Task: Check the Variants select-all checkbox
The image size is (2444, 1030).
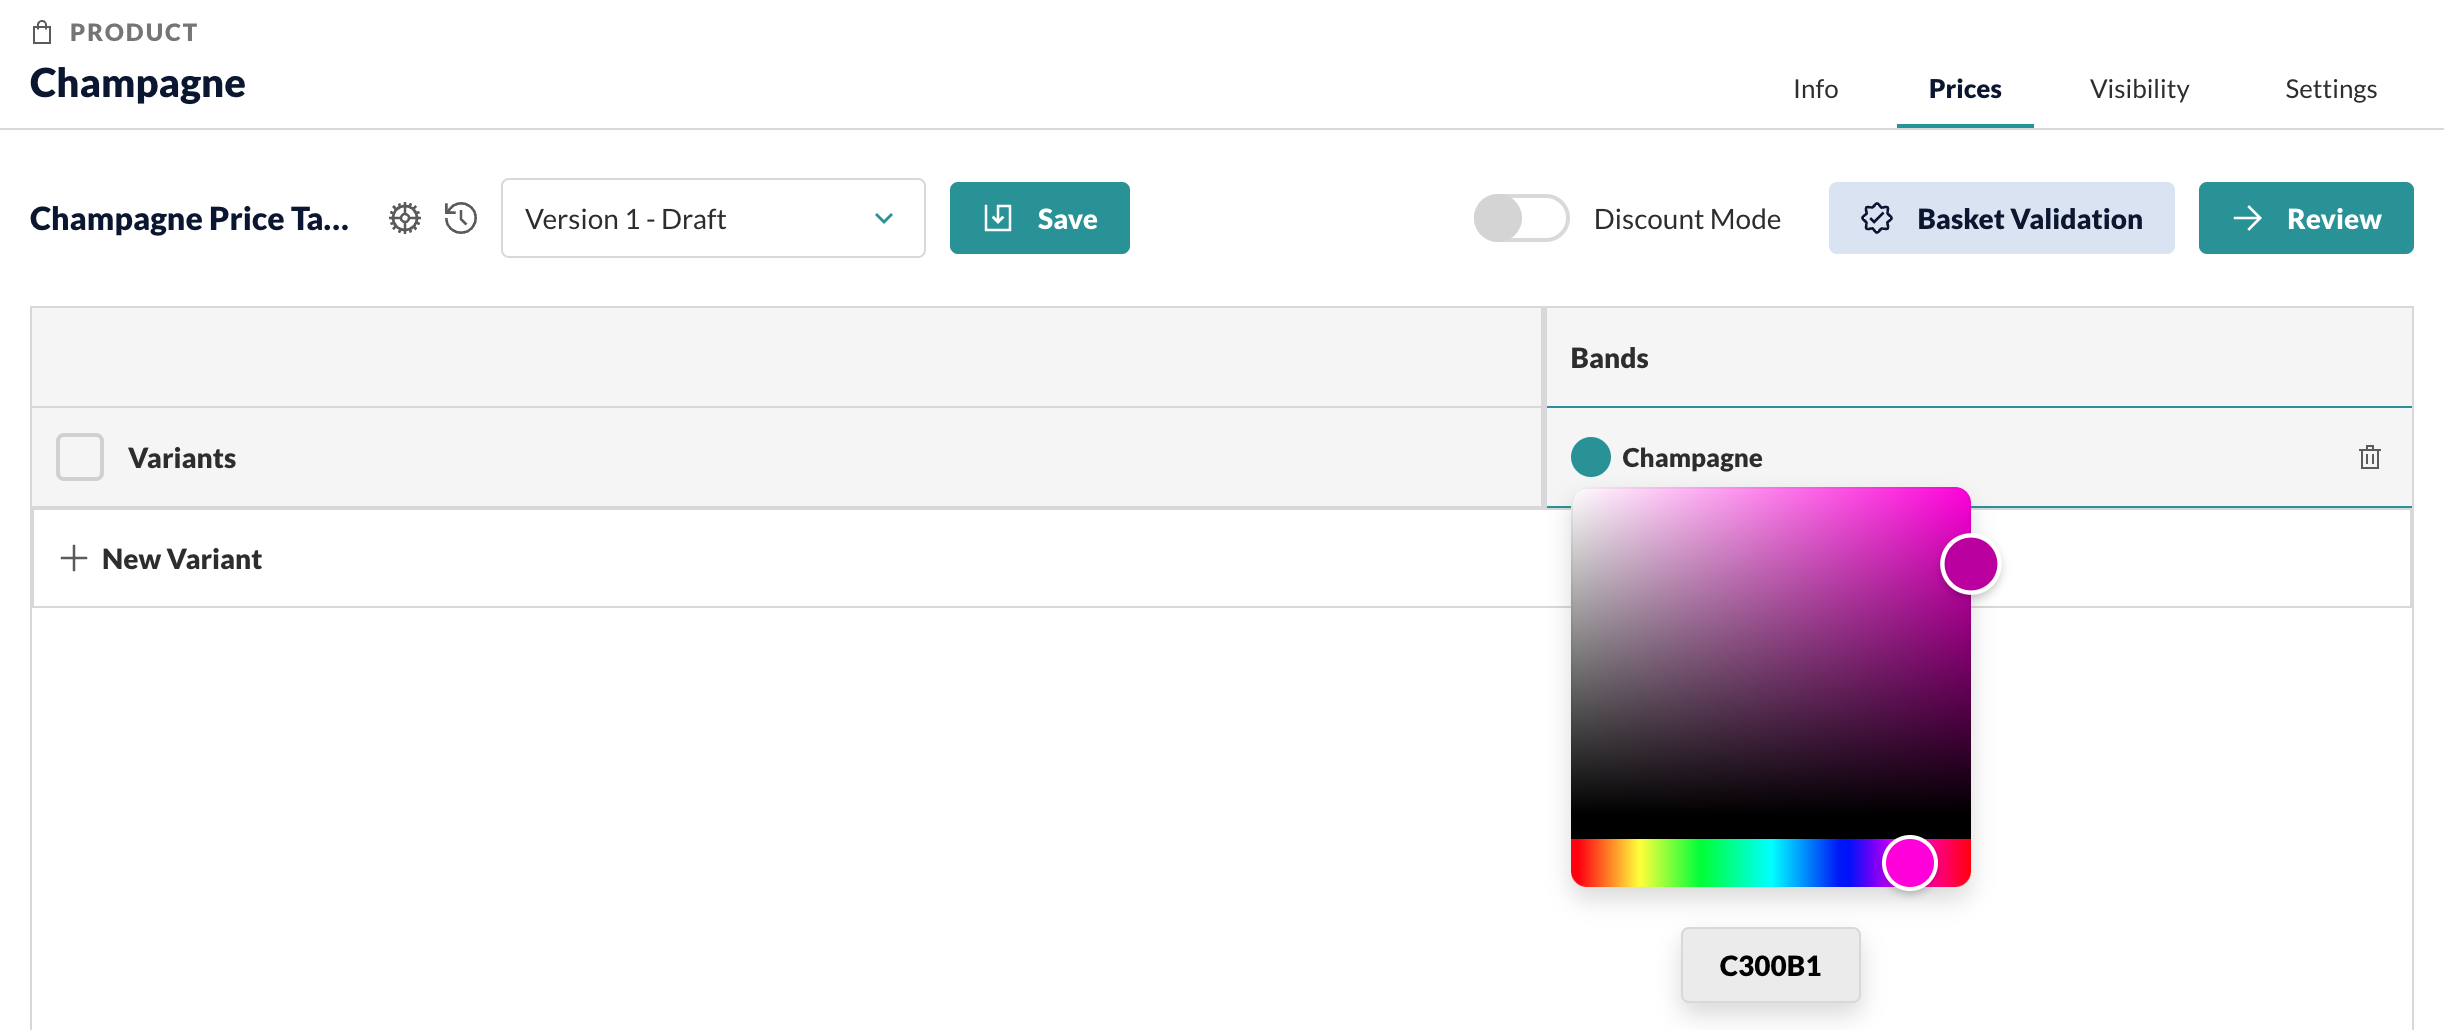Action: 80,457
